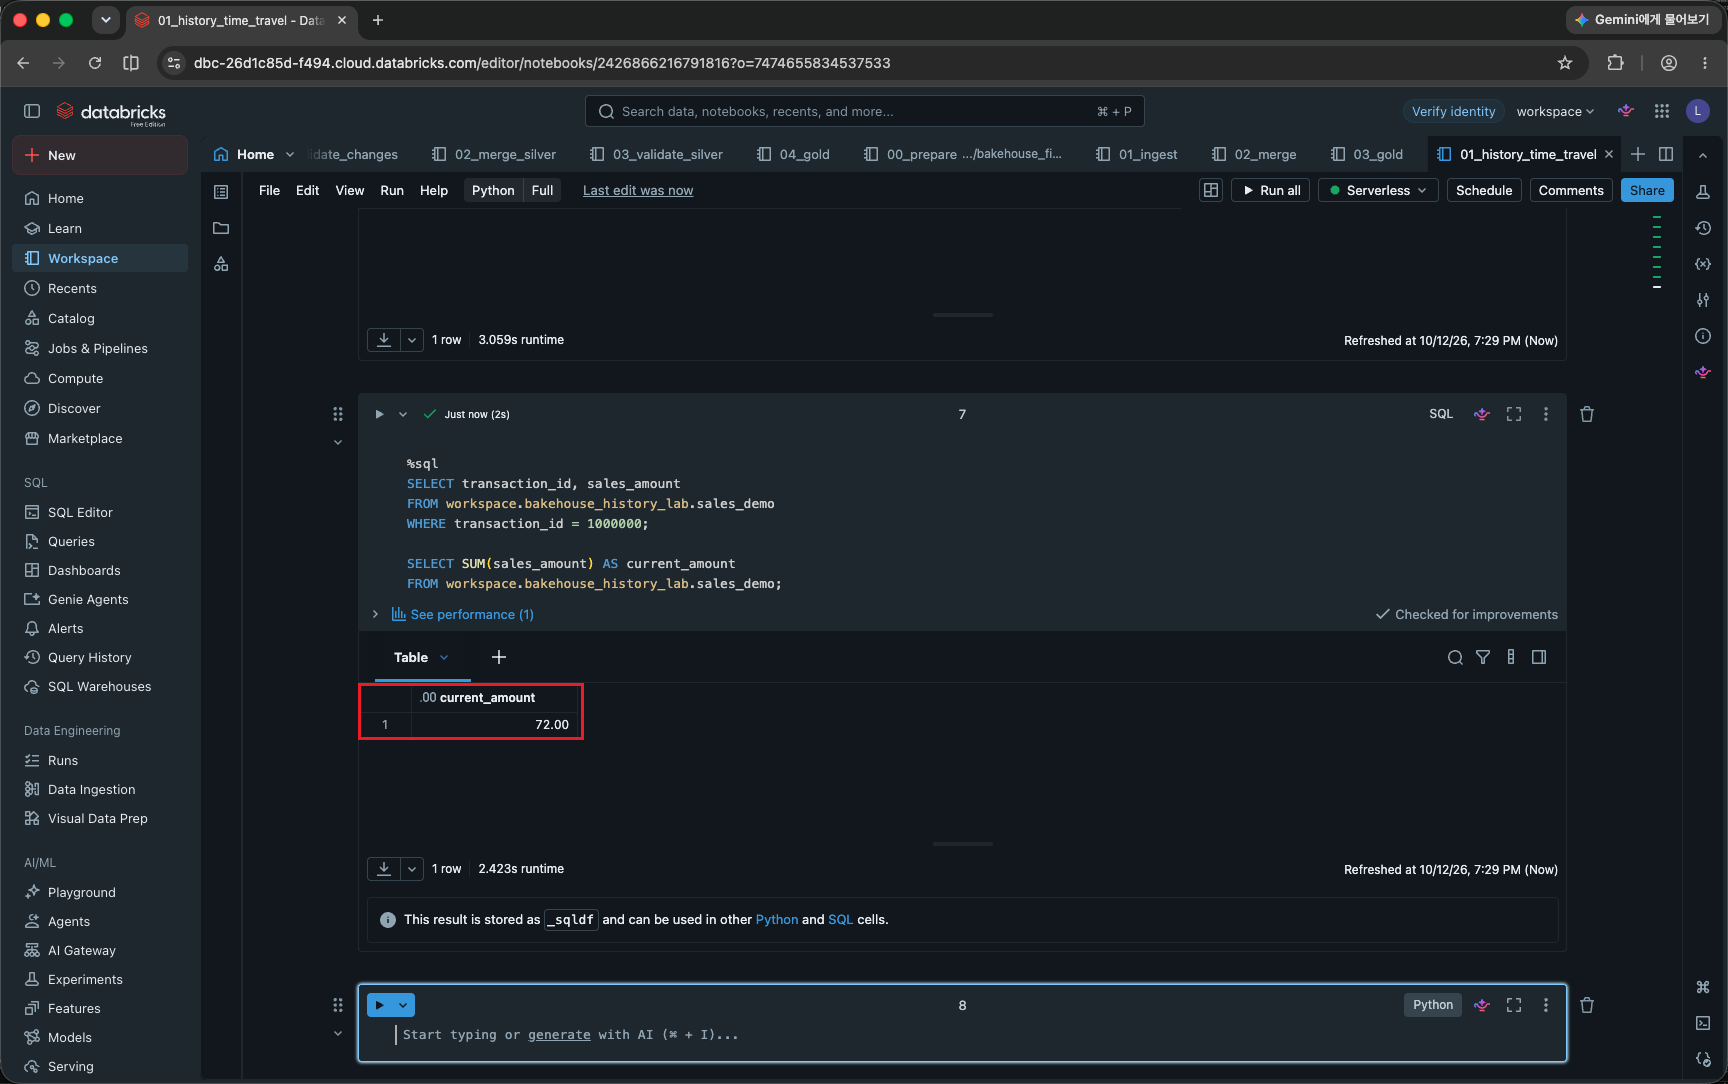The image size is (1728, 1084).
Task: Run cell 7 with the play icon
Action: click(379, 414)
